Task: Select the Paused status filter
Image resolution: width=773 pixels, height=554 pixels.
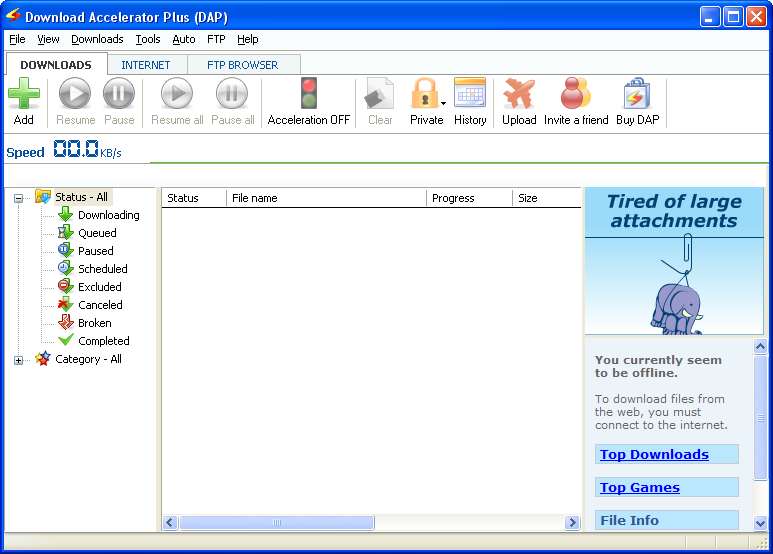Action: click(96, 251)
